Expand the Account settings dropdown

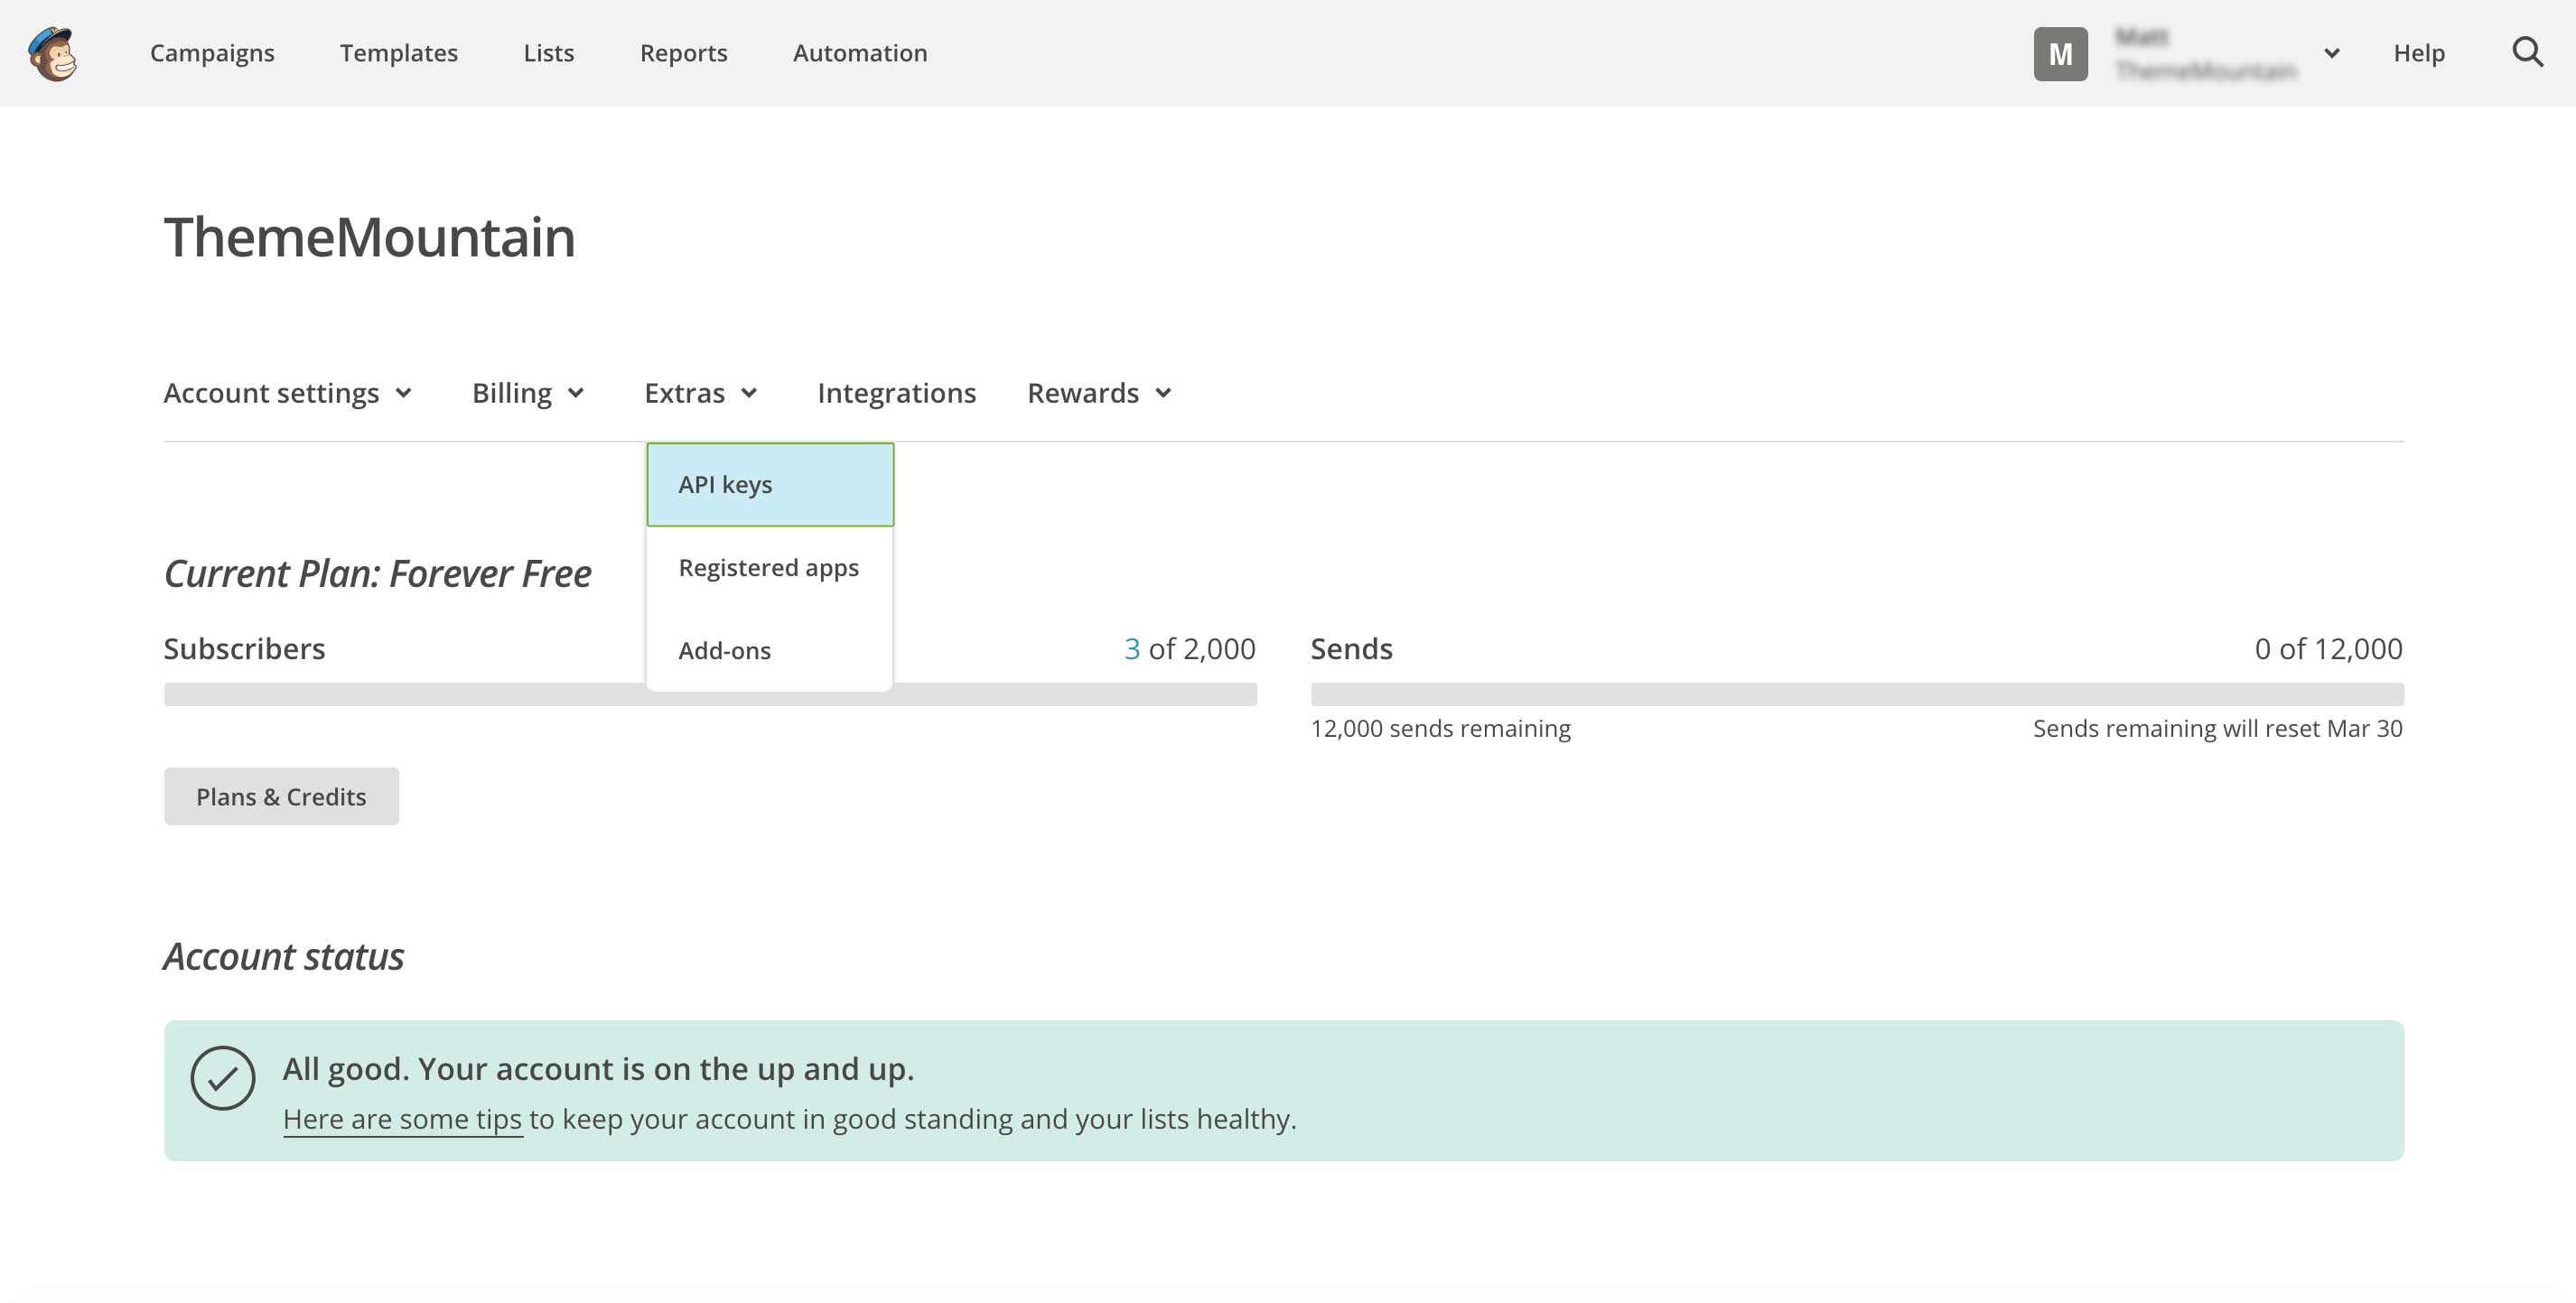(288, 393)
